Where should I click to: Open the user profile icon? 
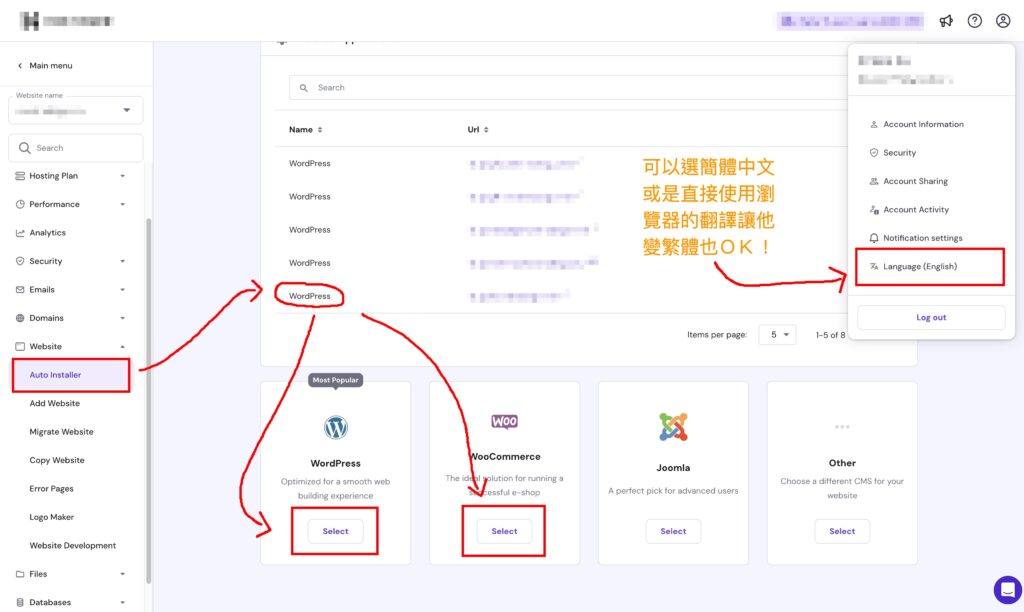[1003, 21]
